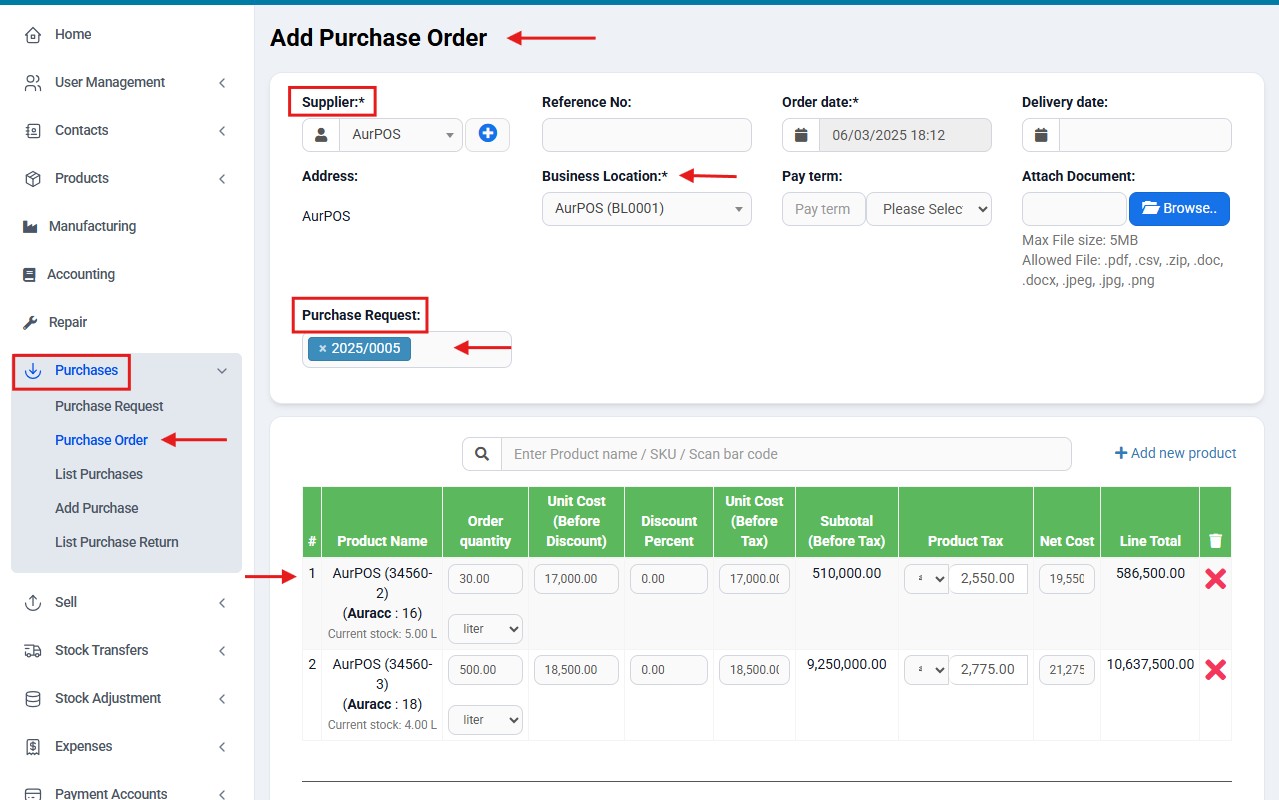
Task: Click the Manufacturing factory icon
Action: (x=30, y=227)
